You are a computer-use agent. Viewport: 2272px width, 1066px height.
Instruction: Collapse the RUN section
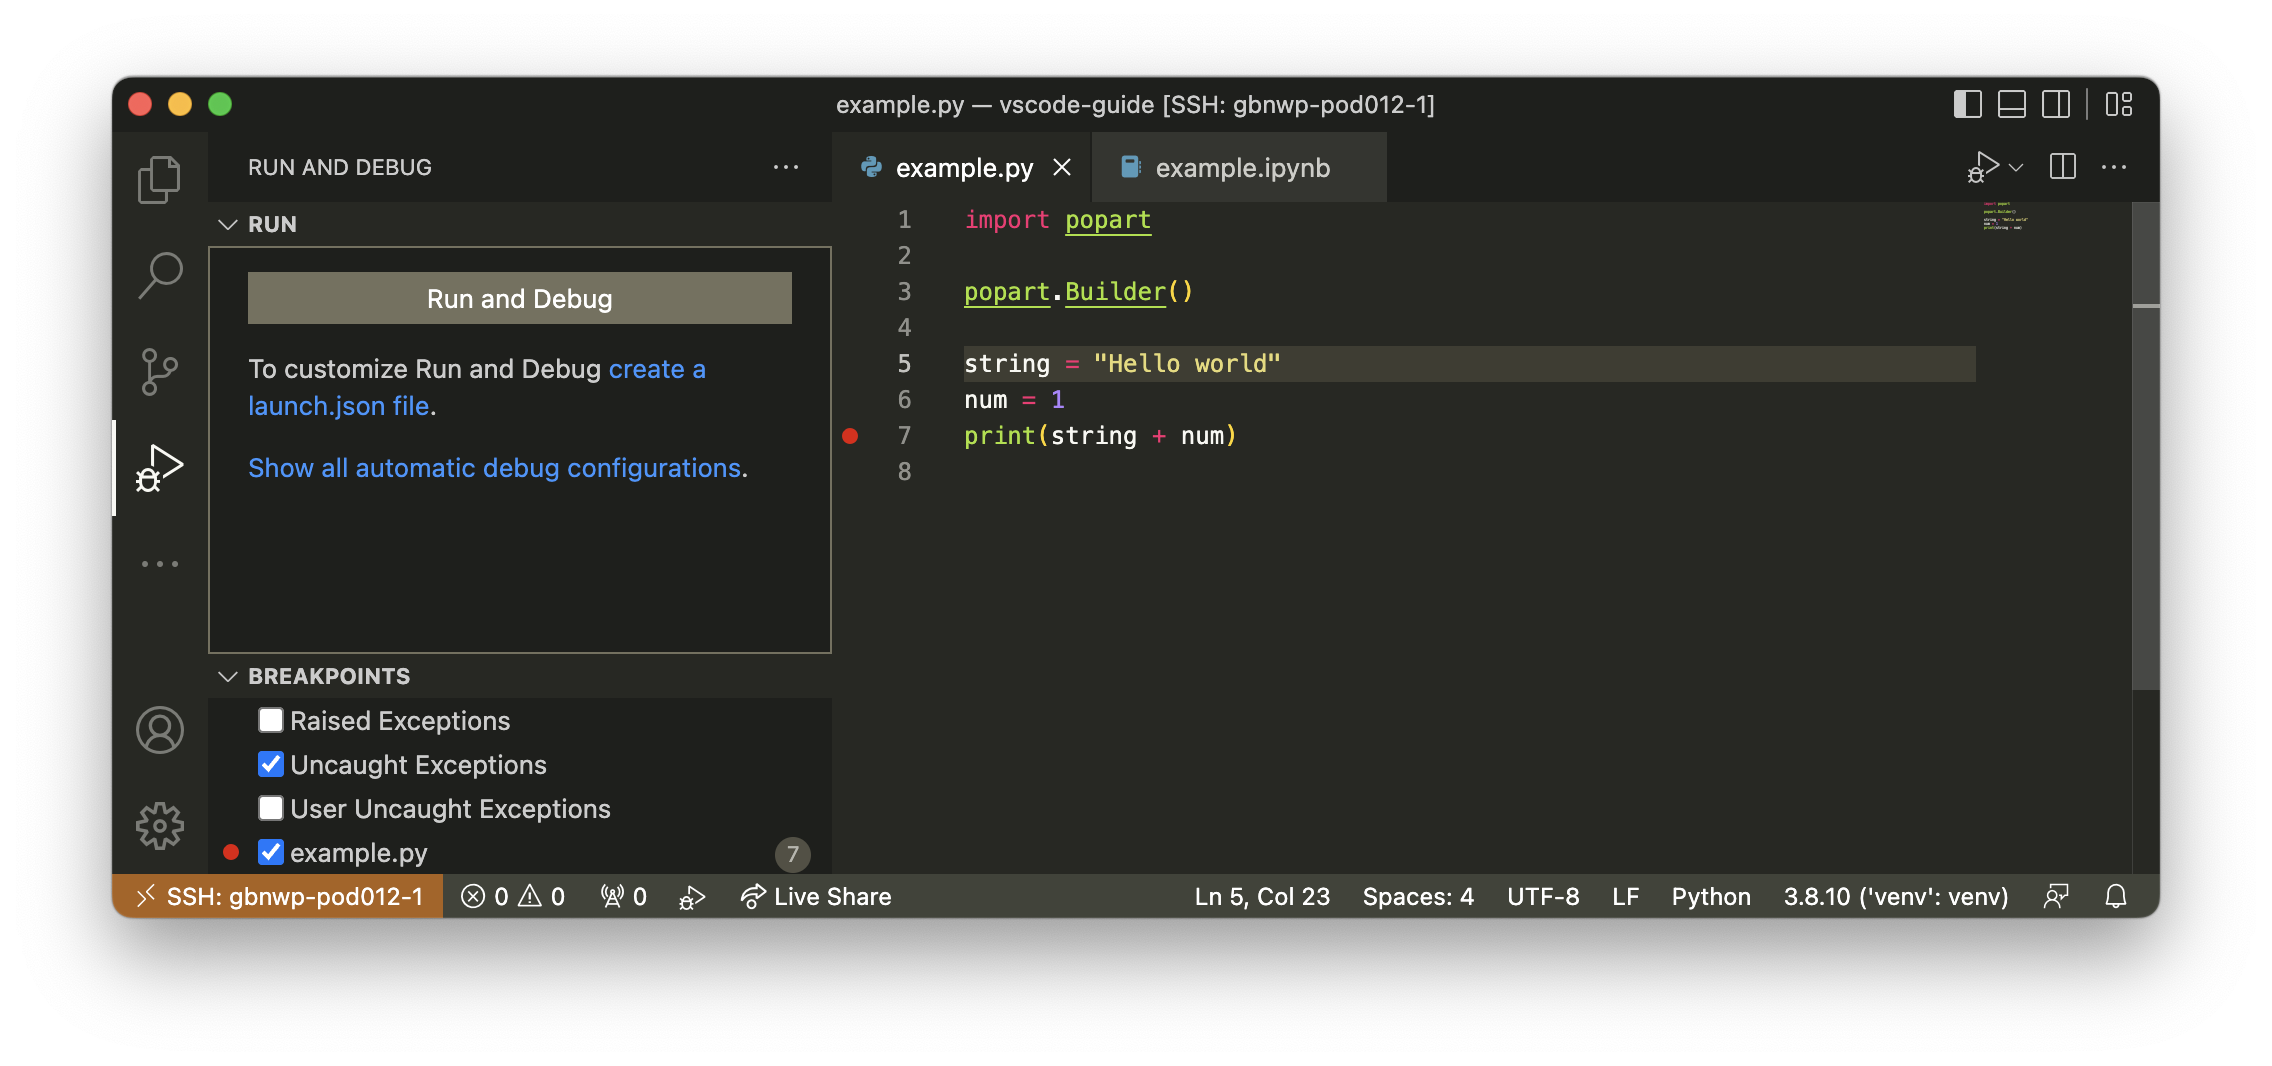tap(227, 224)
